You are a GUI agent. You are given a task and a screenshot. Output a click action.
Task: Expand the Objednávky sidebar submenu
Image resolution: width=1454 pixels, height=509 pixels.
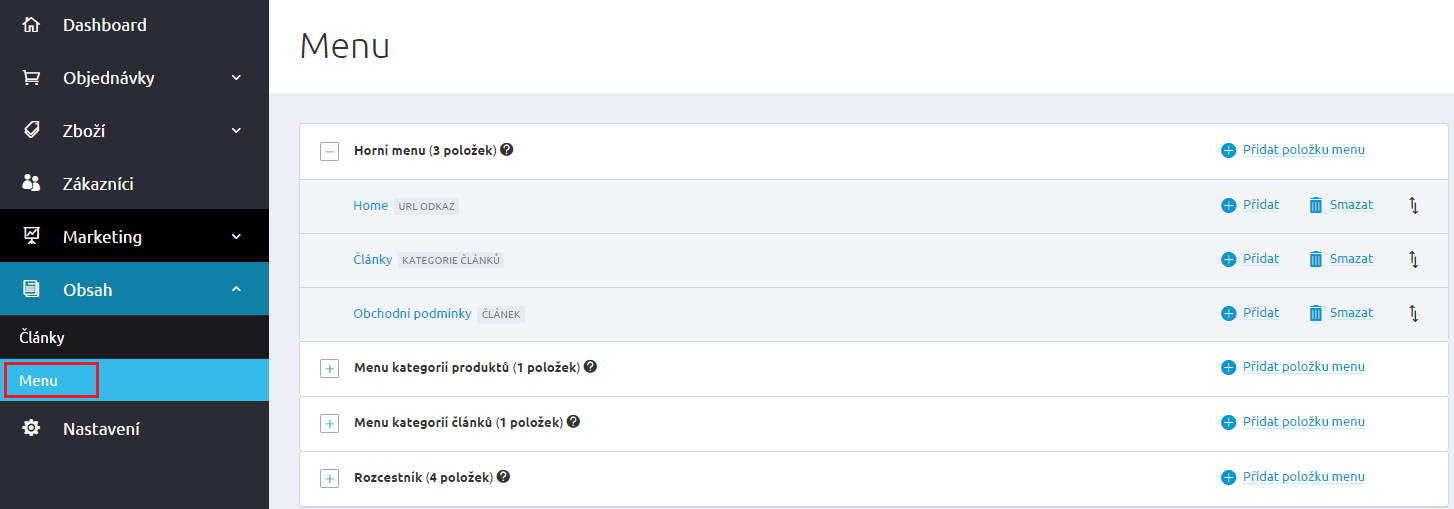[236, 77]
